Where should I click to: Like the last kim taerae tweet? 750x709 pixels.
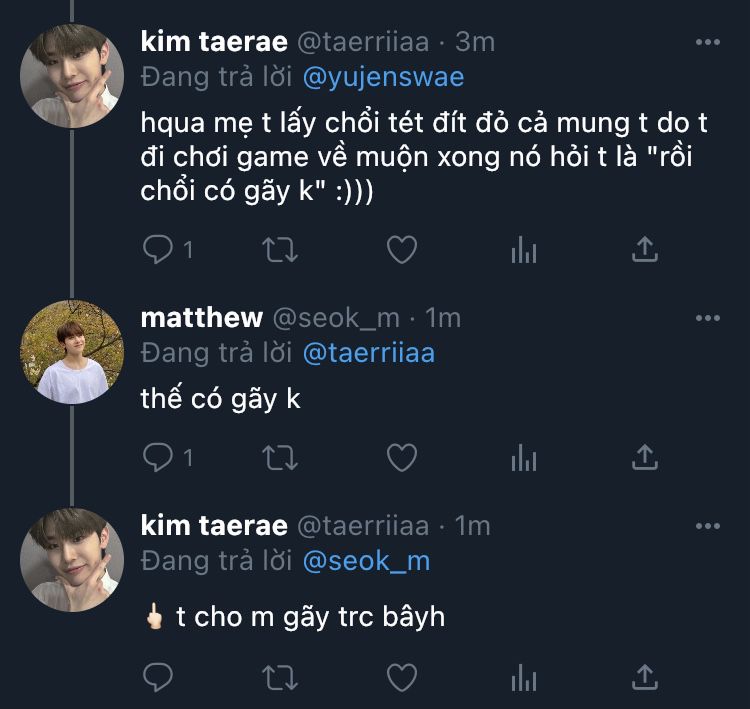pyautogui.click(x=401, y=677)
